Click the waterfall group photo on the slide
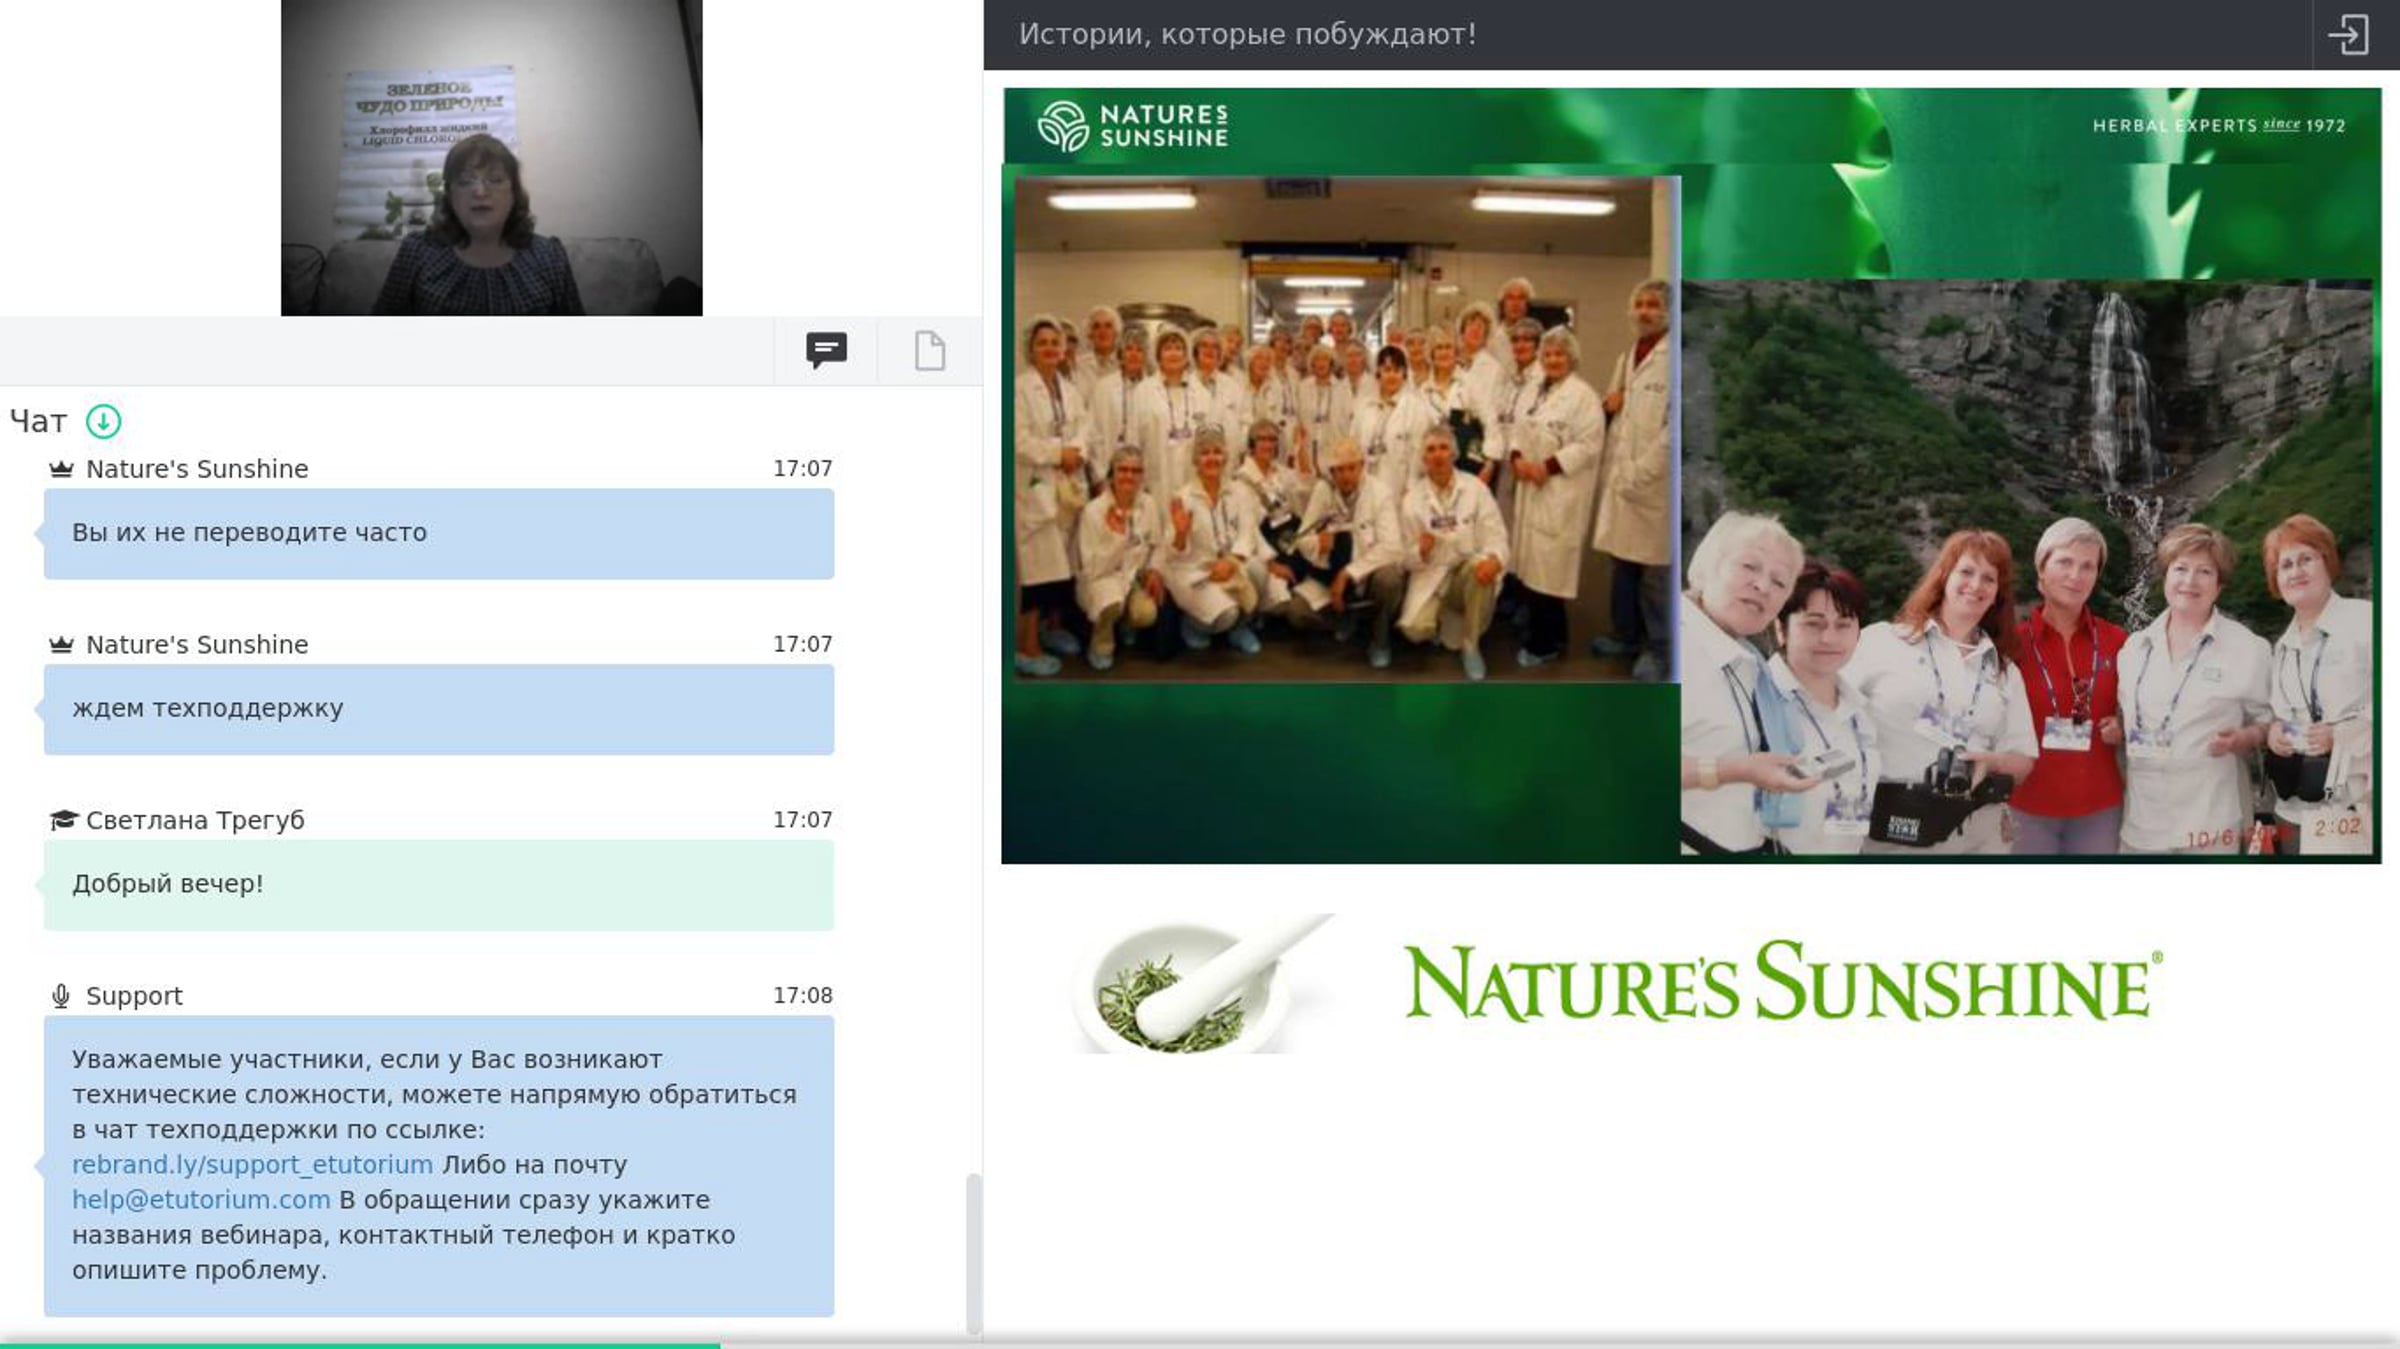Viewport: 2400px width, 1349px height. (x=2026, y=568)
